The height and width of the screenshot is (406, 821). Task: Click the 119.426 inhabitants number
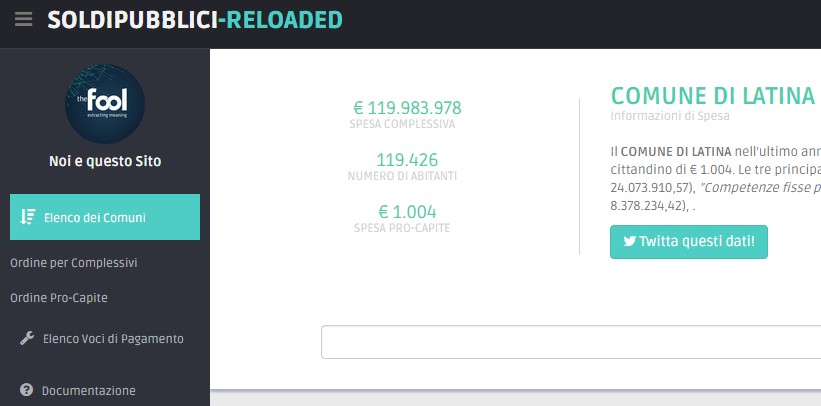pos(407,160)
